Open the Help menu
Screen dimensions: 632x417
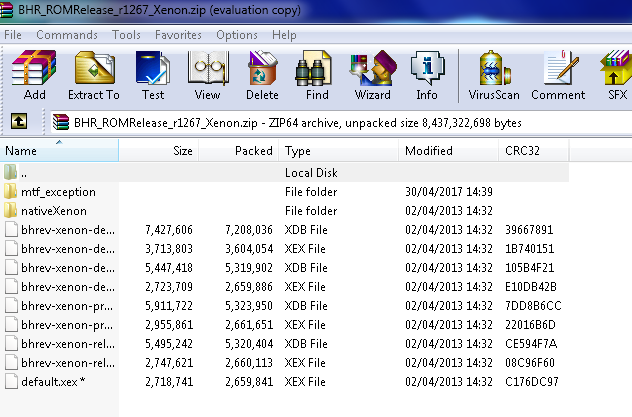[284, 35]
